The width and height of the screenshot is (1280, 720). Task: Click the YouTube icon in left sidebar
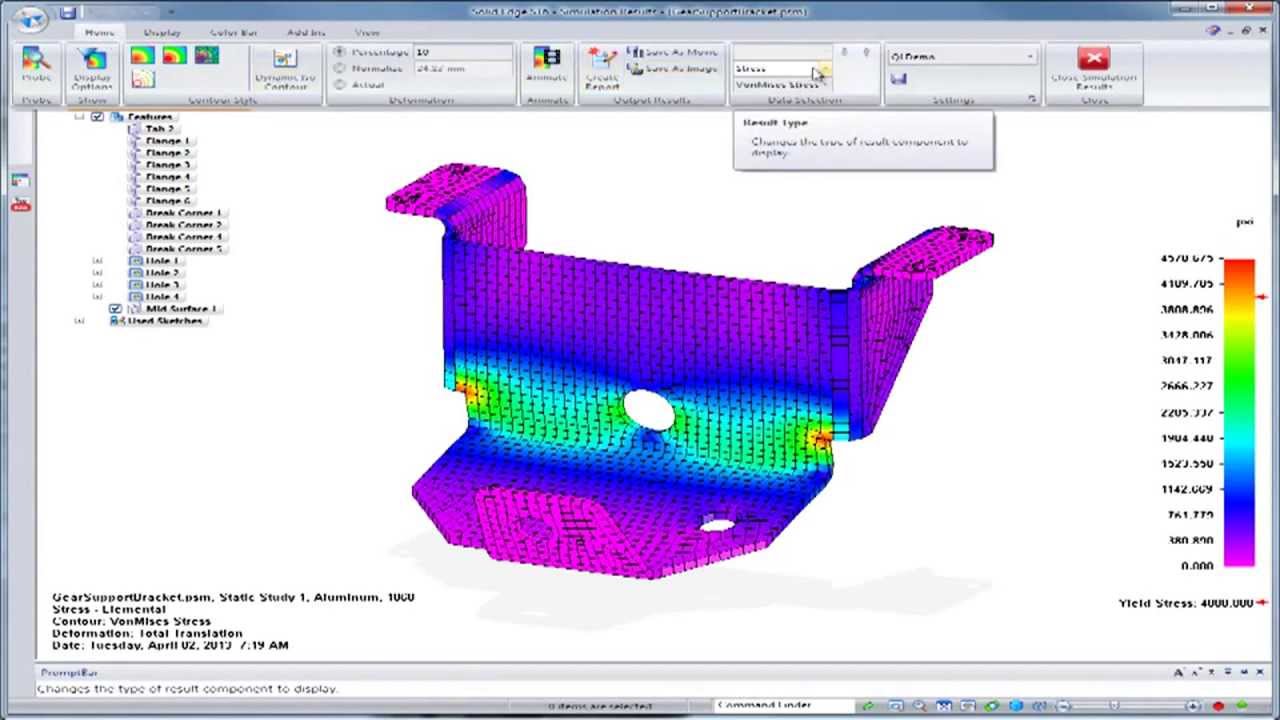(x=20, y=204)
